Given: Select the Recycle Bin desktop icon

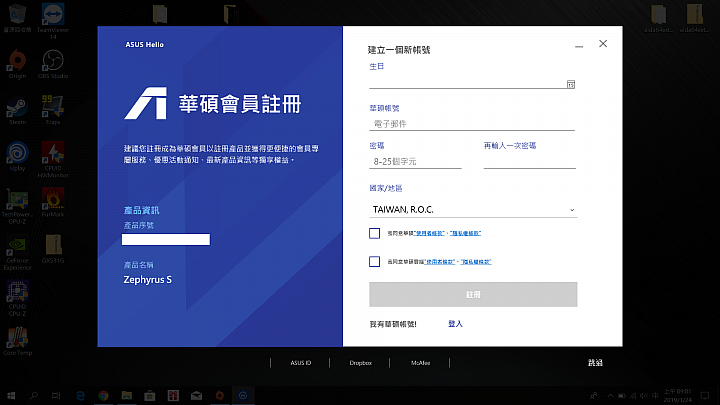Looking at the screenshot, I should tap(17, 18).
